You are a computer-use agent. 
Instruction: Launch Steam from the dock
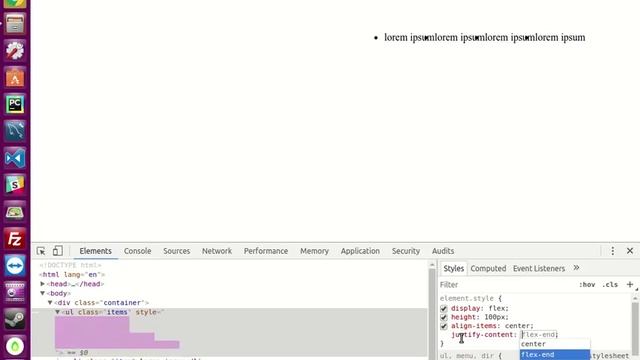coord(15,319)
